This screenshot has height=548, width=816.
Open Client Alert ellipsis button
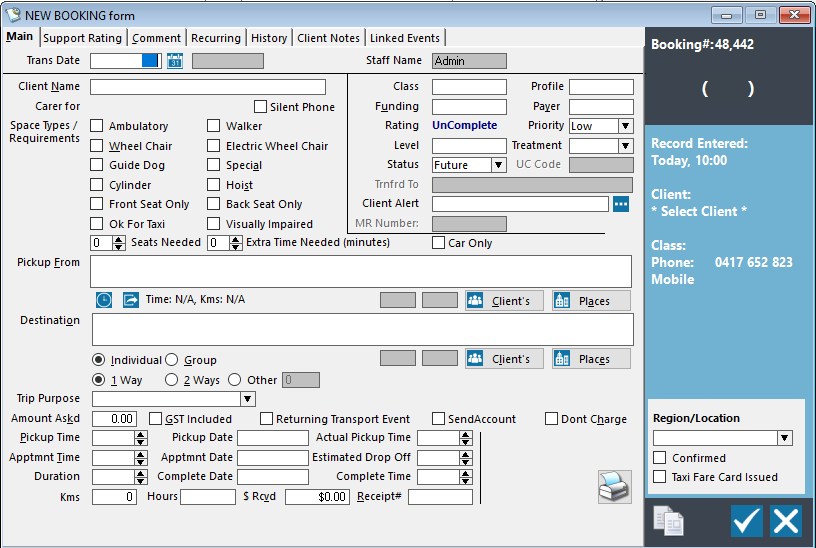coord(621,204)
